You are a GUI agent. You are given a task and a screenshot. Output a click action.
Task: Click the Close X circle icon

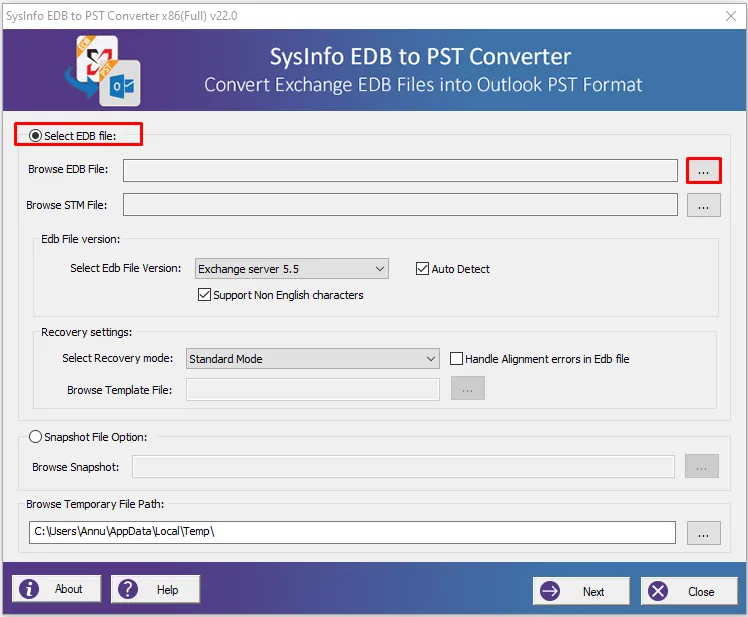658,591
